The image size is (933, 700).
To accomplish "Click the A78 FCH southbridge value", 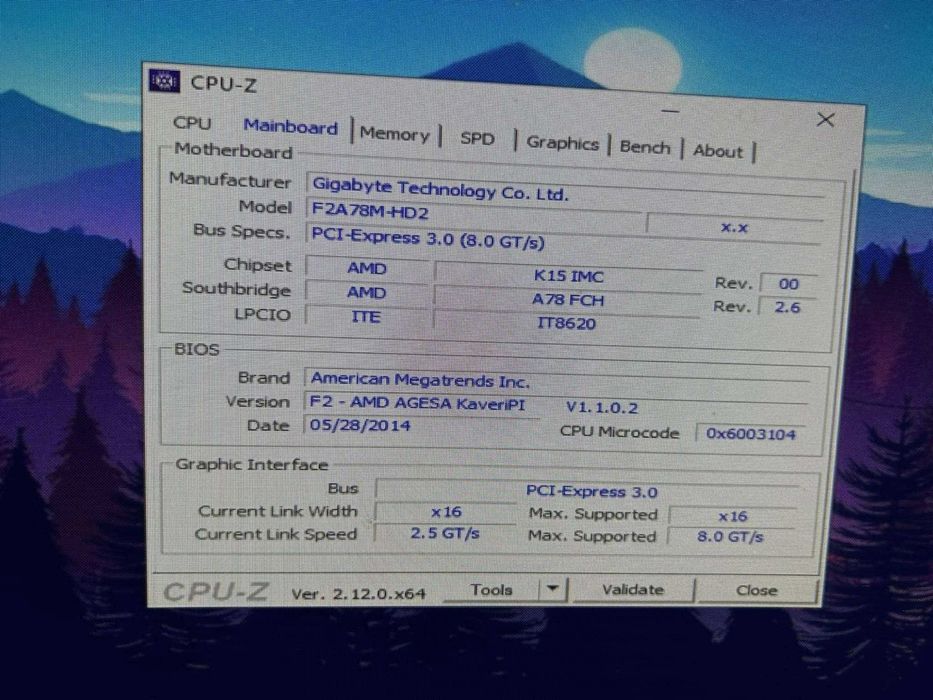I will [x=568, y=299].
